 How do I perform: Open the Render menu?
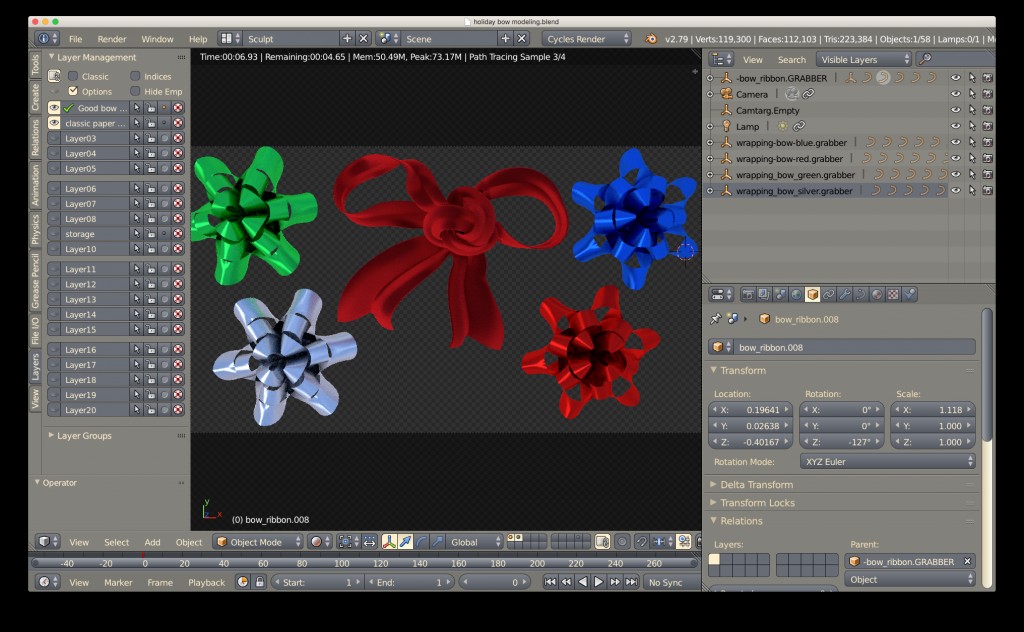click(112, 39)
